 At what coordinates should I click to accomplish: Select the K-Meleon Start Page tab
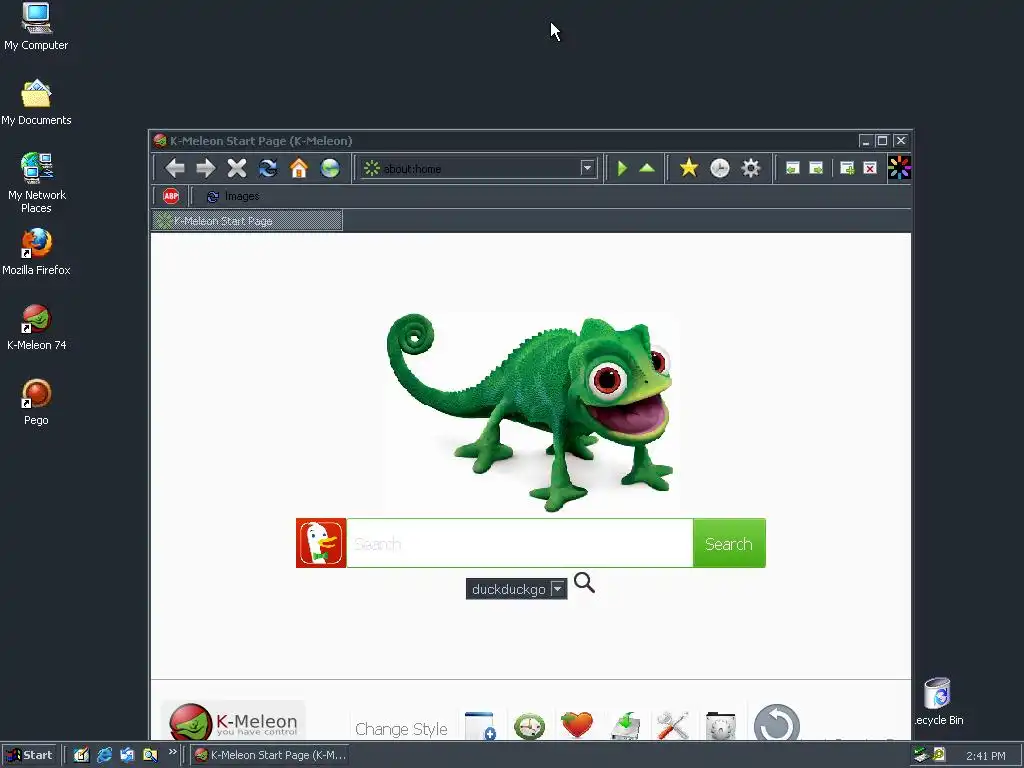pyautogui.click(x=247, y=221)
